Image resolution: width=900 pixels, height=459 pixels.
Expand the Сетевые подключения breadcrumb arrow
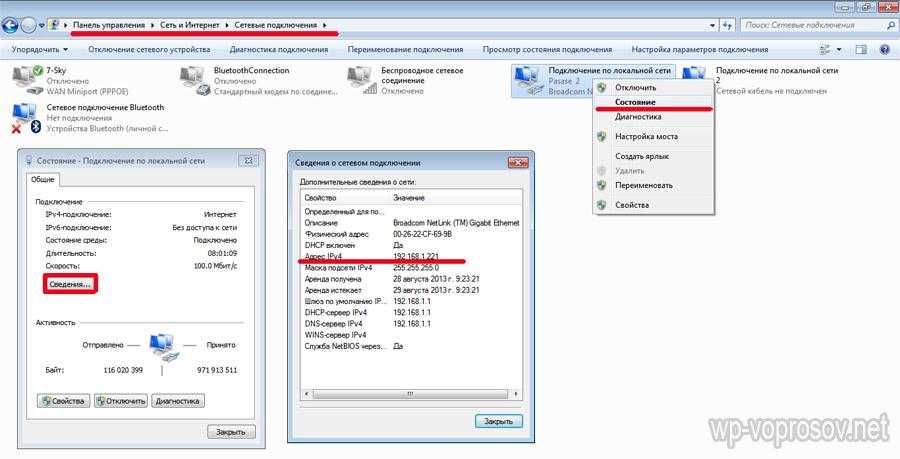tap(325, 22)
